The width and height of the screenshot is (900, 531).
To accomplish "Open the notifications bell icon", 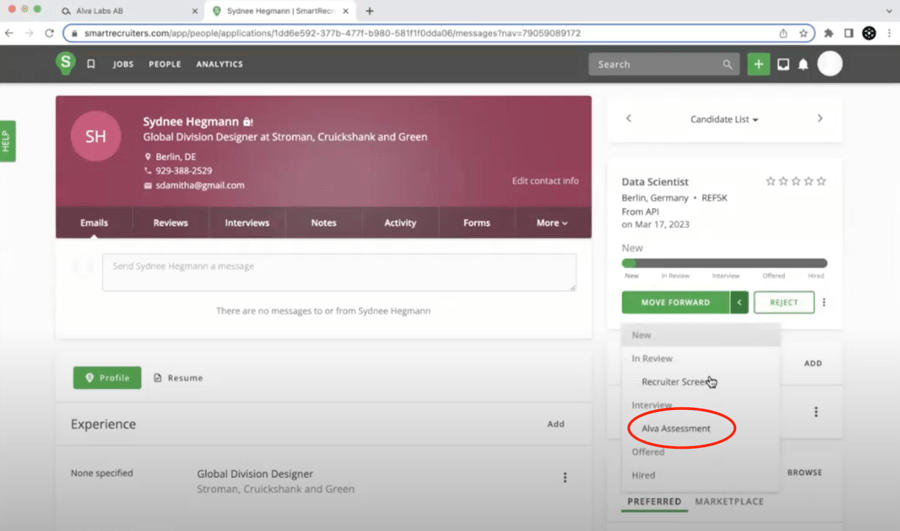I will [803, 64].
